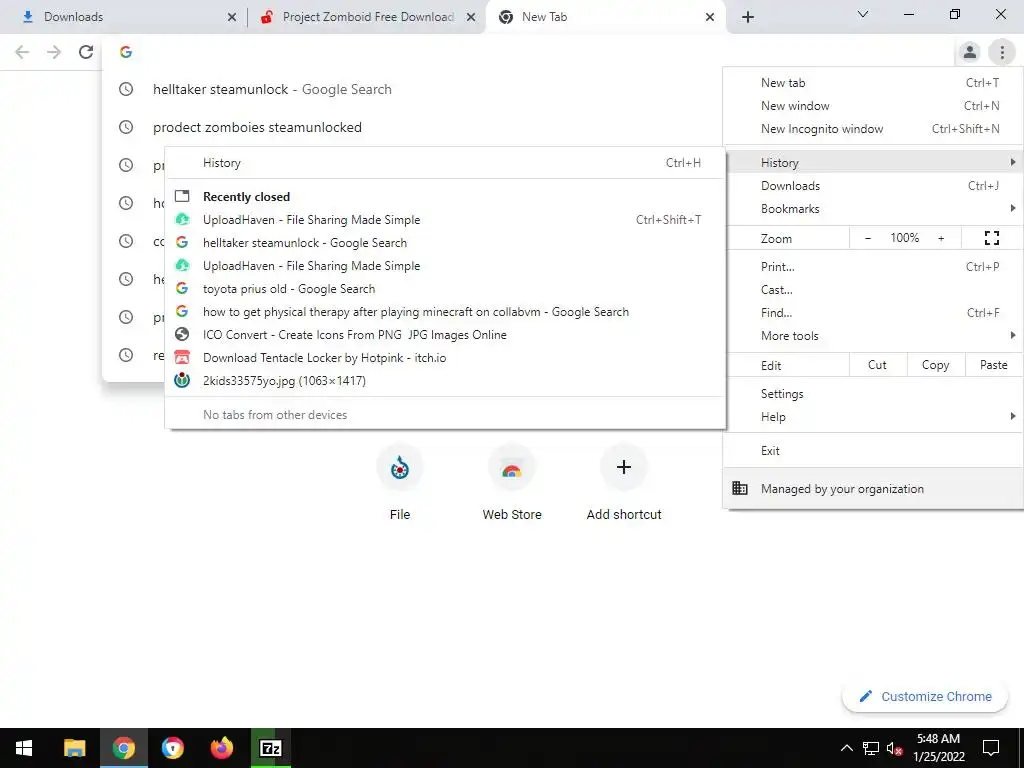Viewport: 1024px width, 768px height.
Task: Click the muted volume tray icon
Action: coord(894,748)
